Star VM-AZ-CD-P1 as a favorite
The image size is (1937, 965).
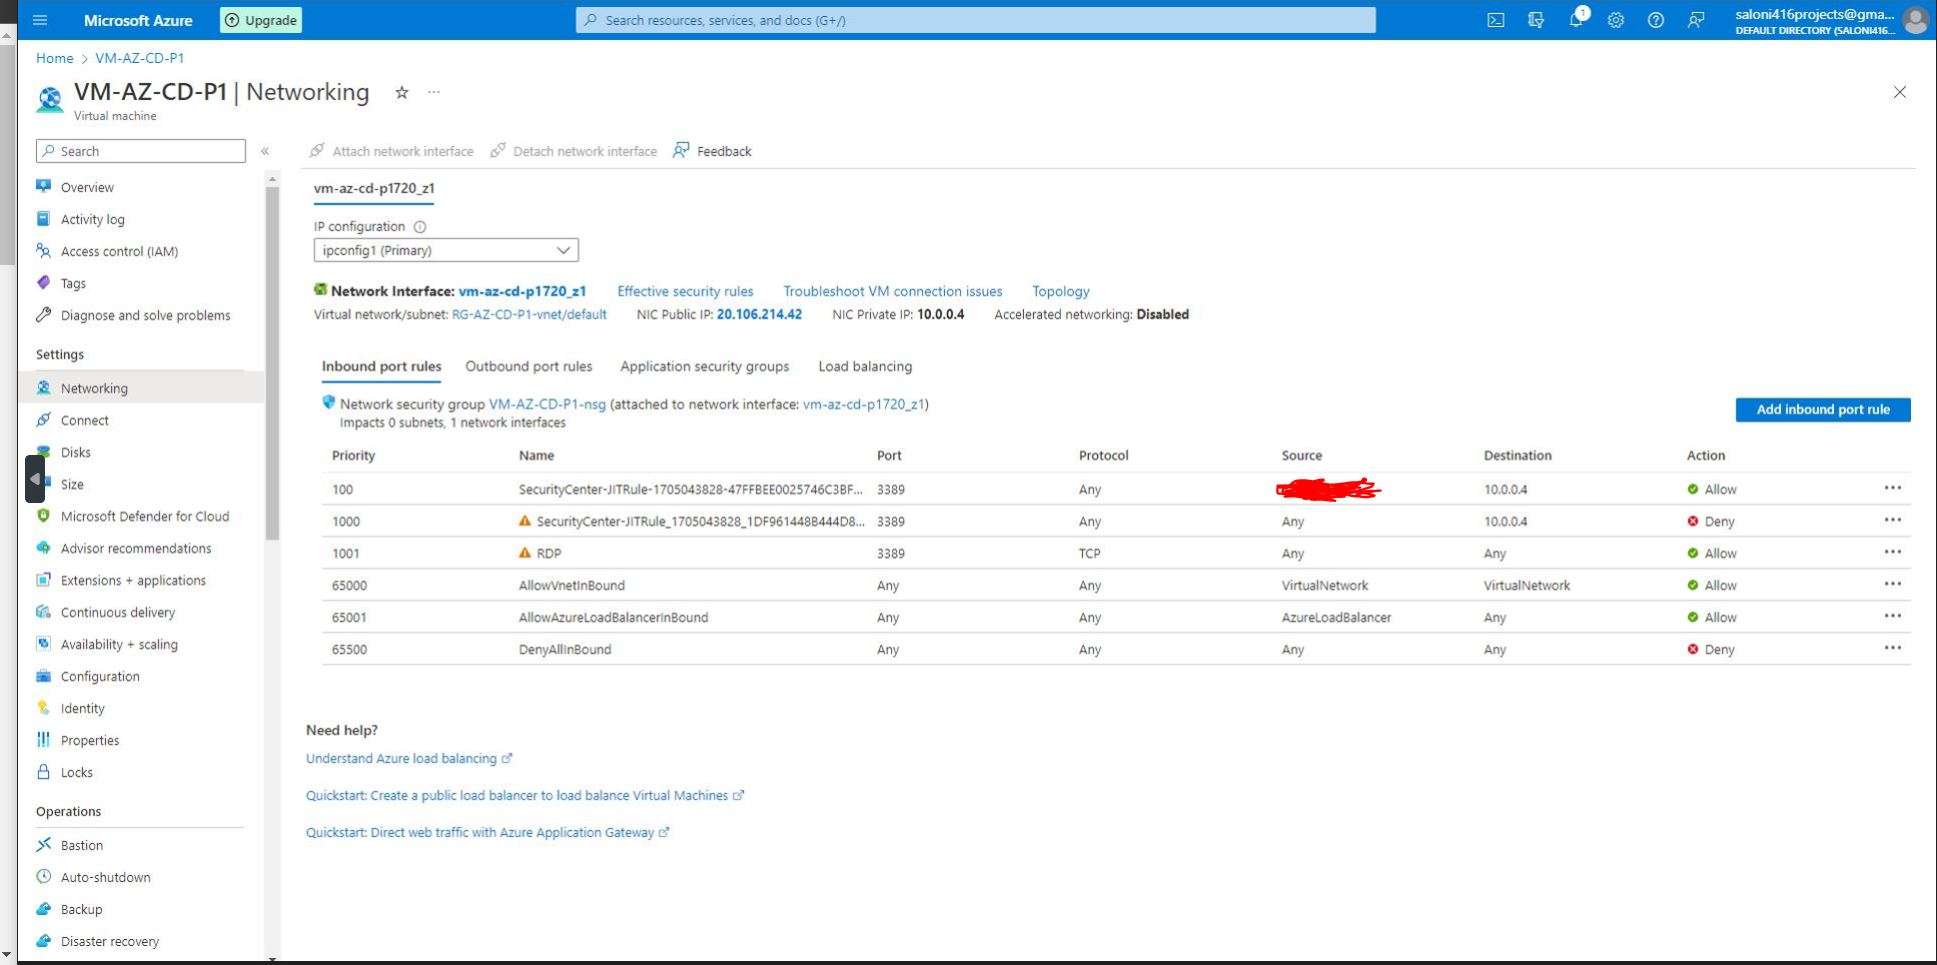pyautogui.click(x=400, y=91)
